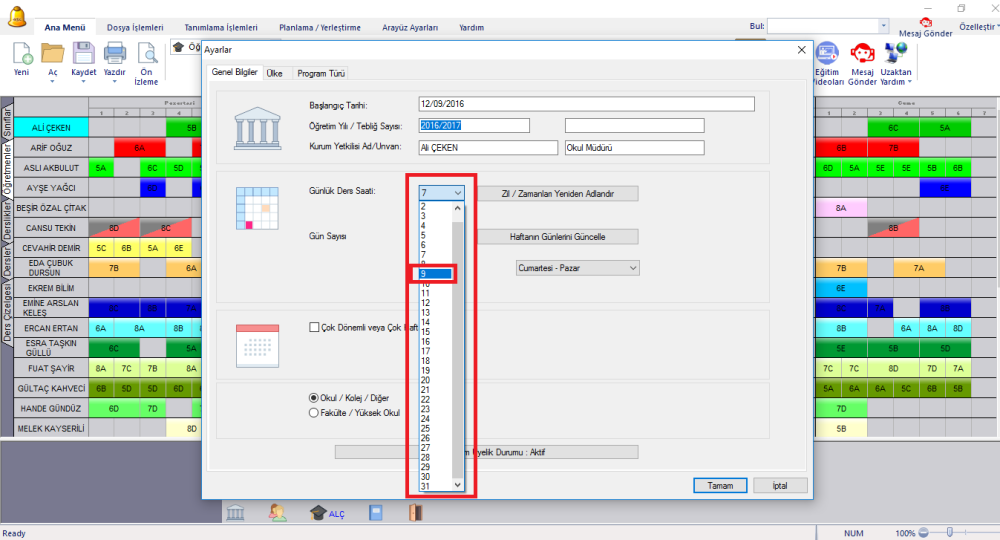Open the Derslikler side tab
The image size is (1000, 540).
coord(7,221)
